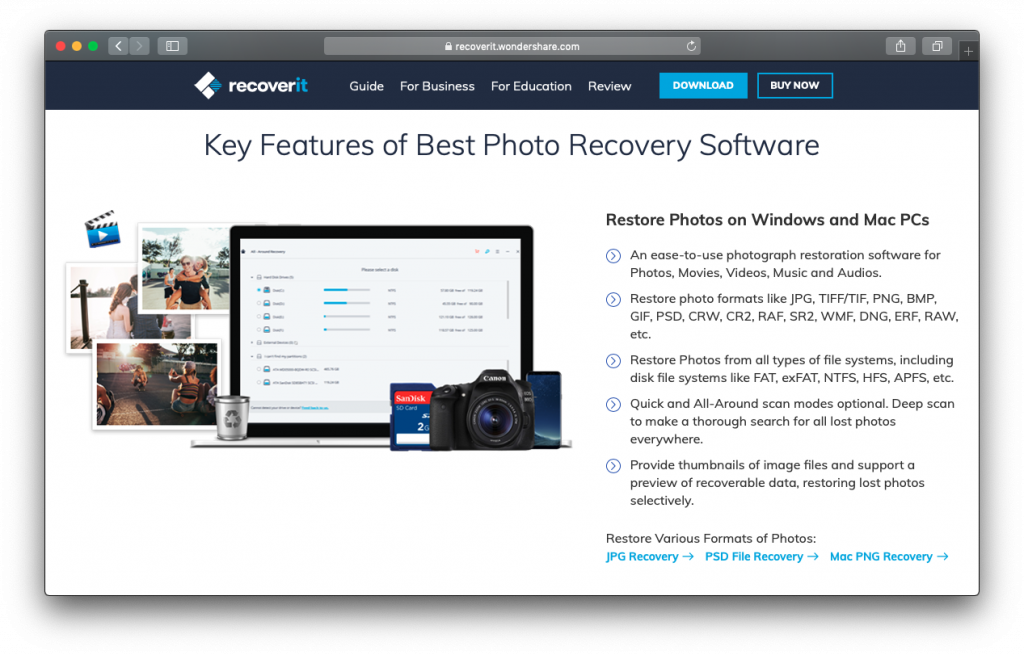Click the arrow next to PSD File Recovery
This screenshot has height=655, width=1024.
point(812,556)
